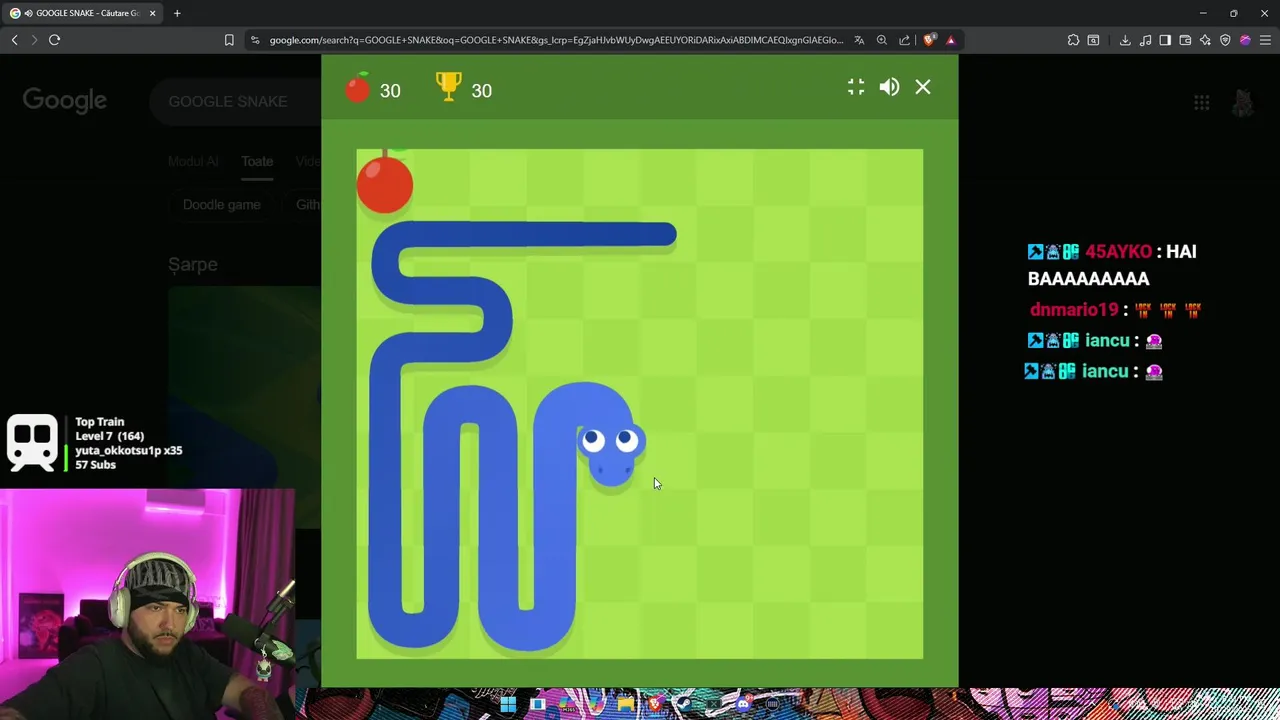The height and width of the screenshot is (720, 1280).
Task: Click the address bar URL
Action: 556,40
